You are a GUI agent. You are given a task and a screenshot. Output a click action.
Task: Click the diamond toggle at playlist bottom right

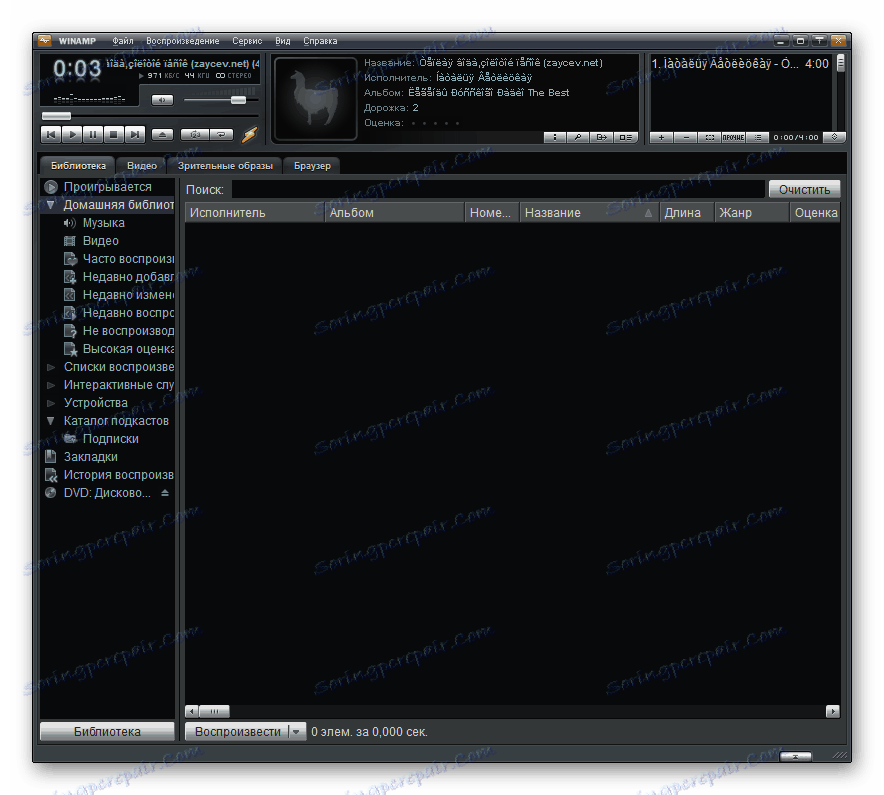tap(834, 137)
